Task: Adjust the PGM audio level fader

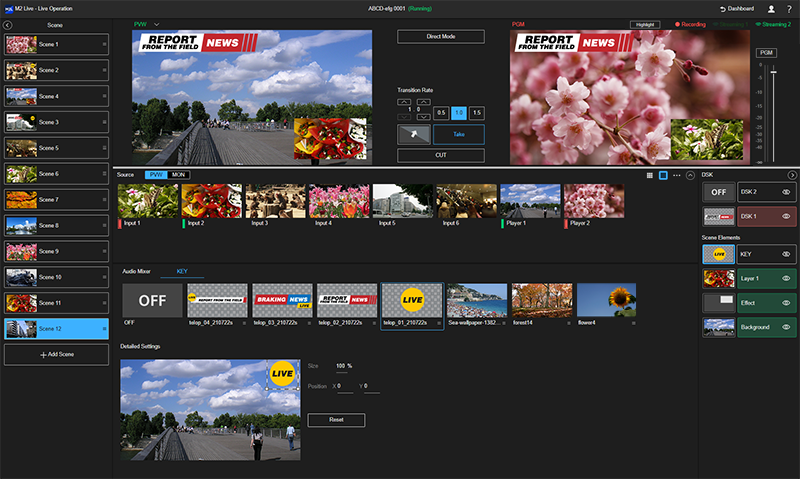Action: point(773,72)
